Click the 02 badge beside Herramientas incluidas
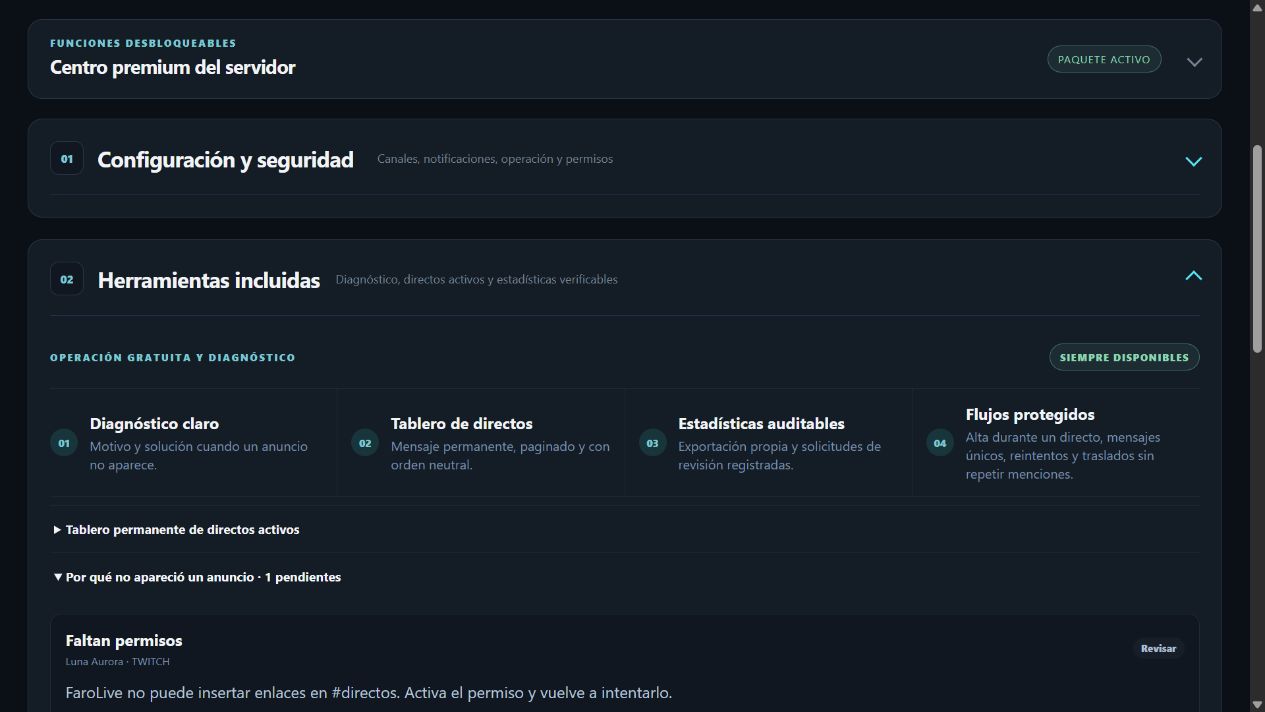Viewport: 1265px width, 712px height. (x=67, y=279)
